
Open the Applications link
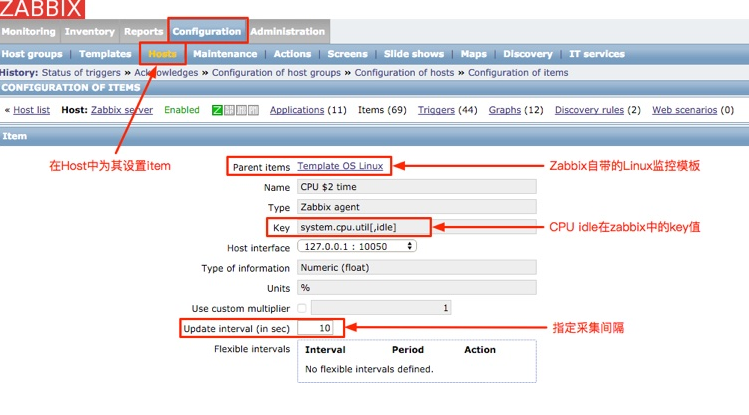click(x=297, y=110)
